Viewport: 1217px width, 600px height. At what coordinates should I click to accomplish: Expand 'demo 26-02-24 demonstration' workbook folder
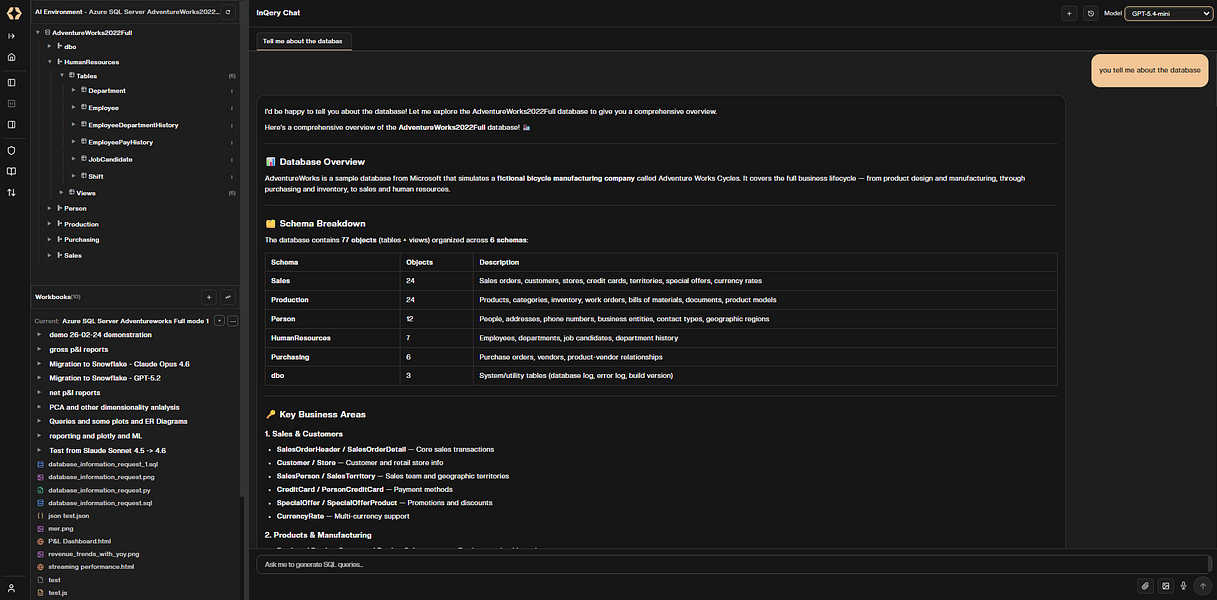[x=39, y=335]
